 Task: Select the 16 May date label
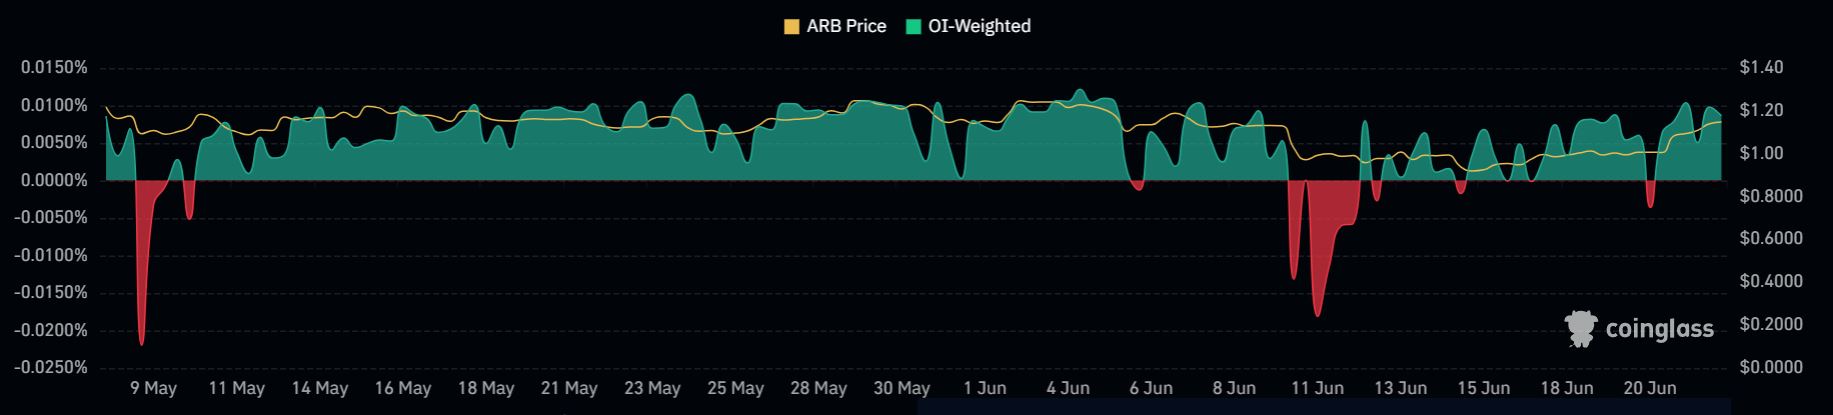click(x=403, y=388)
